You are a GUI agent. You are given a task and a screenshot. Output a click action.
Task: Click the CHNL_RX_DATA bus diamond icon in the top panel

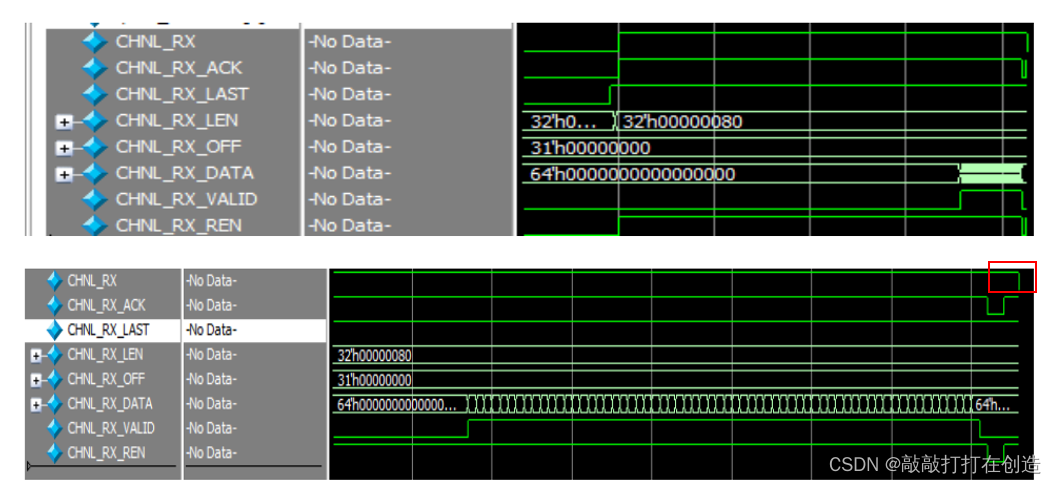94,174
